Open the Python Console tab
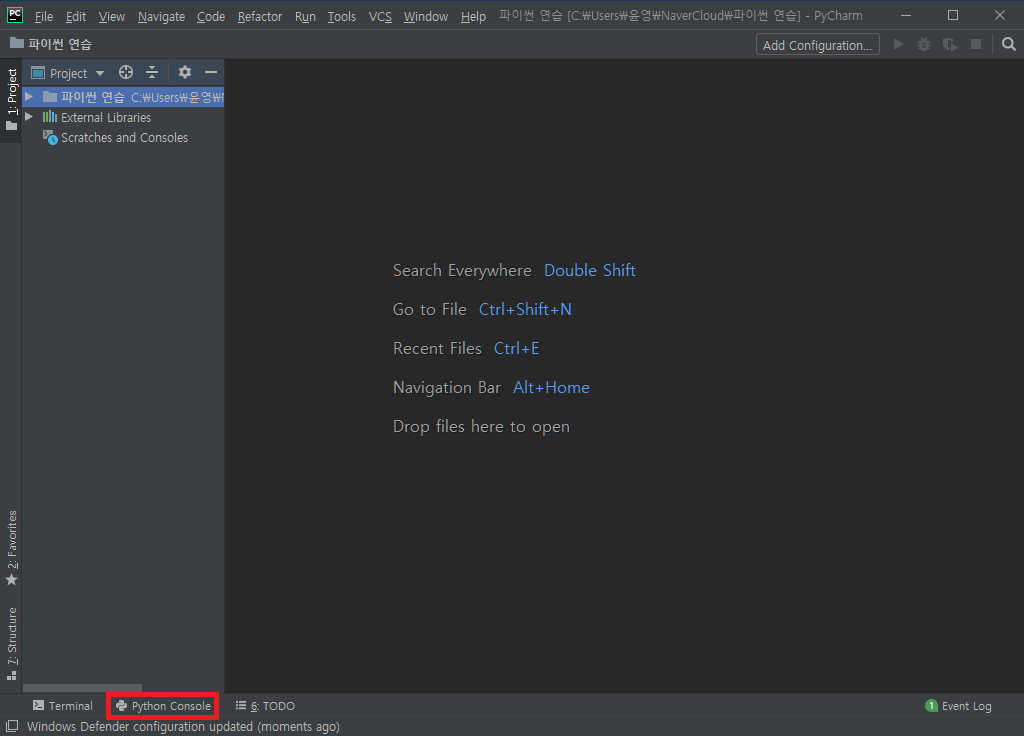The width and height of the screenshot is (1024, 736). point(163,706)
